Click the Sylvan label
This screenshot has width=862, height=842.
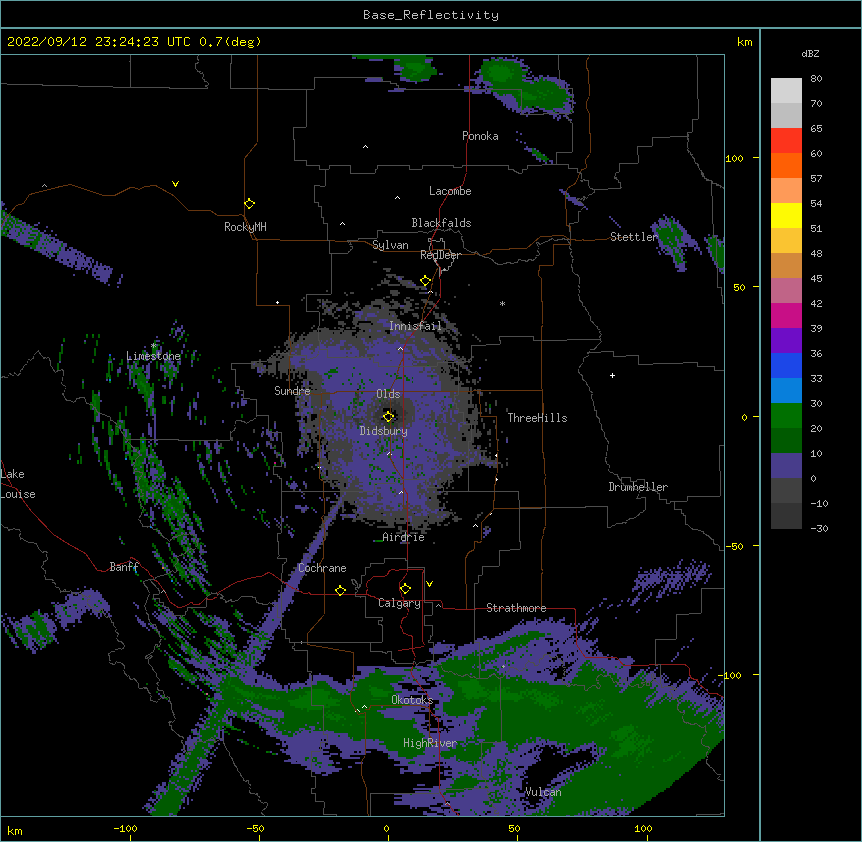tap(390, 245)
